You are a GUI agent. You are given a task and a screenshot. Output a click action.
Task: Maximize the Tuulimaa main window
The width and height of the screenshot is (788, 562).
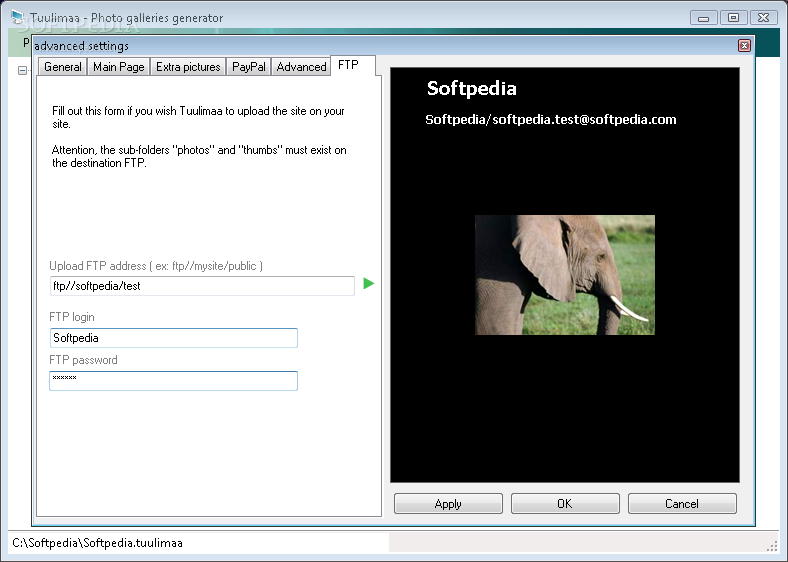(x=733, y=18)
